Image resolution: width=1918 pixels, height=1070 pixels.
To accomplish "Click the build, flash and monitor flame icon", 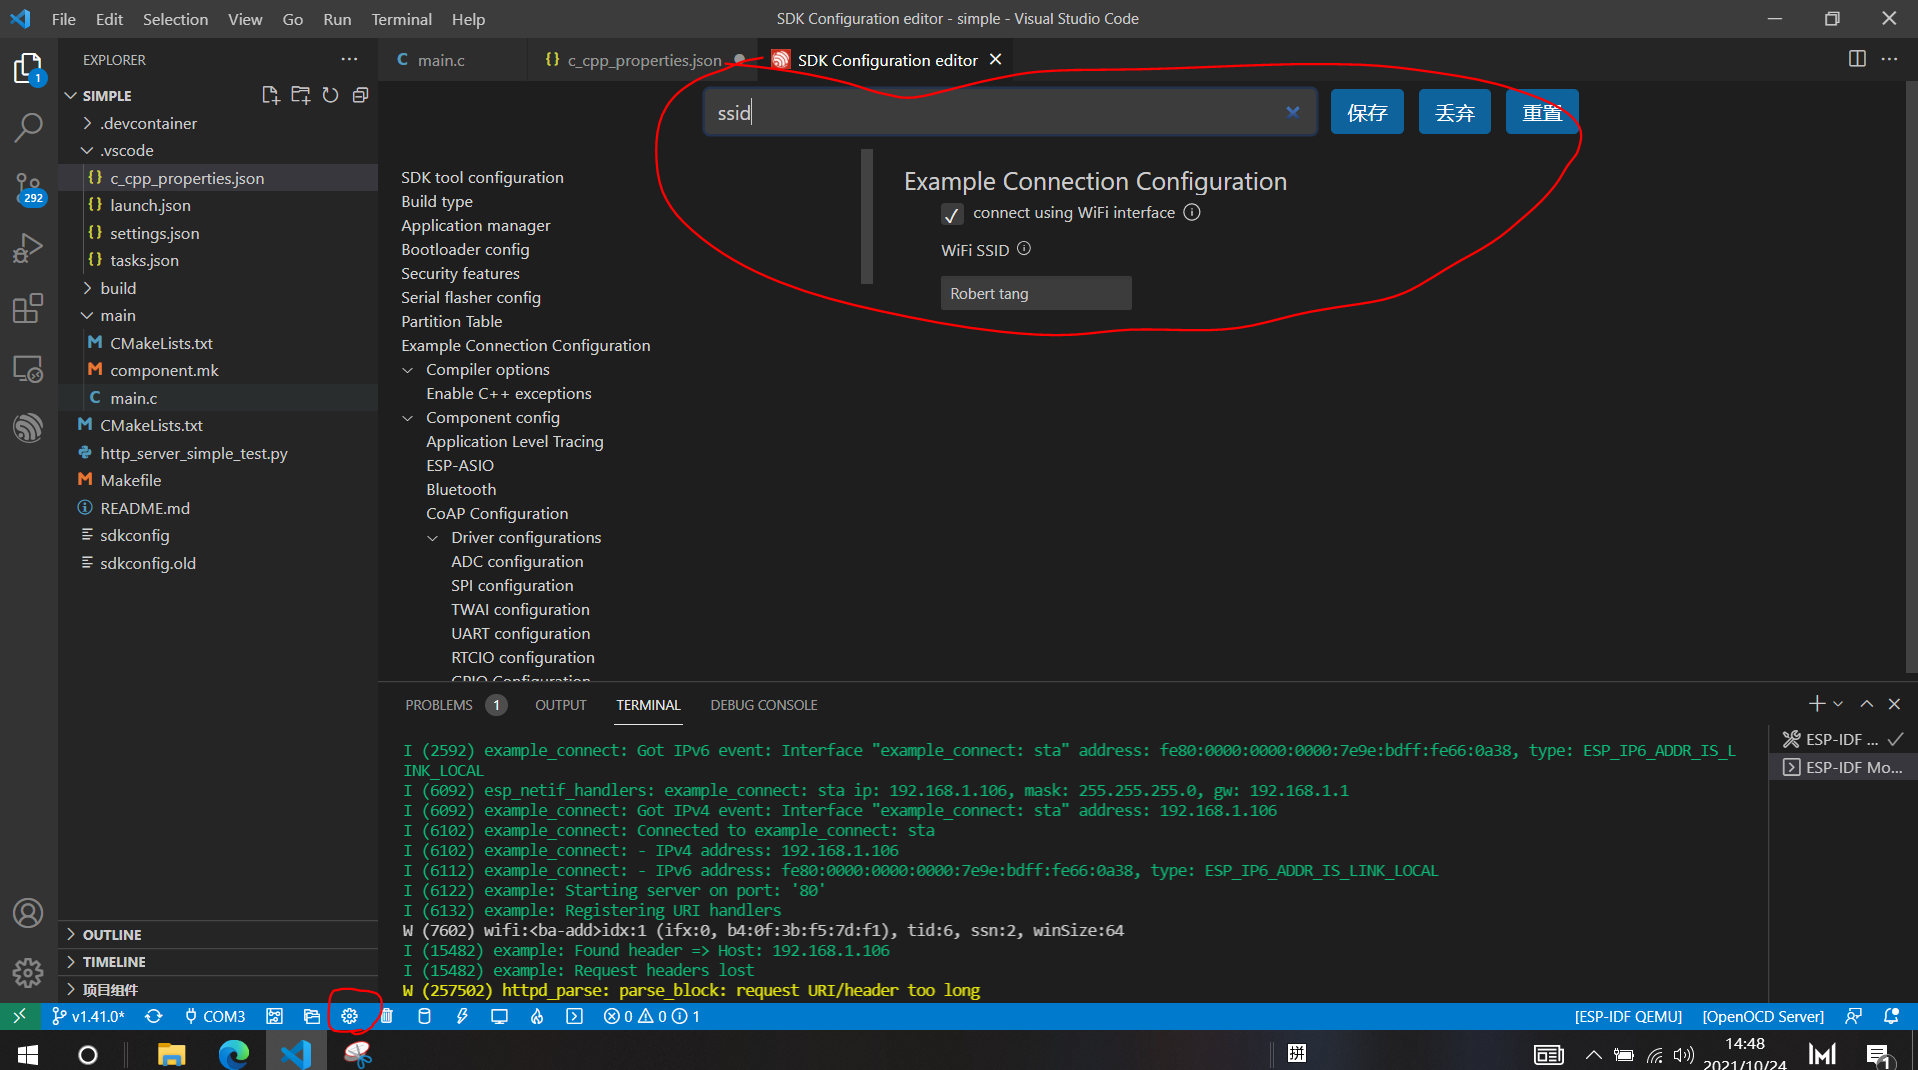I will [x=537, y=1016].
